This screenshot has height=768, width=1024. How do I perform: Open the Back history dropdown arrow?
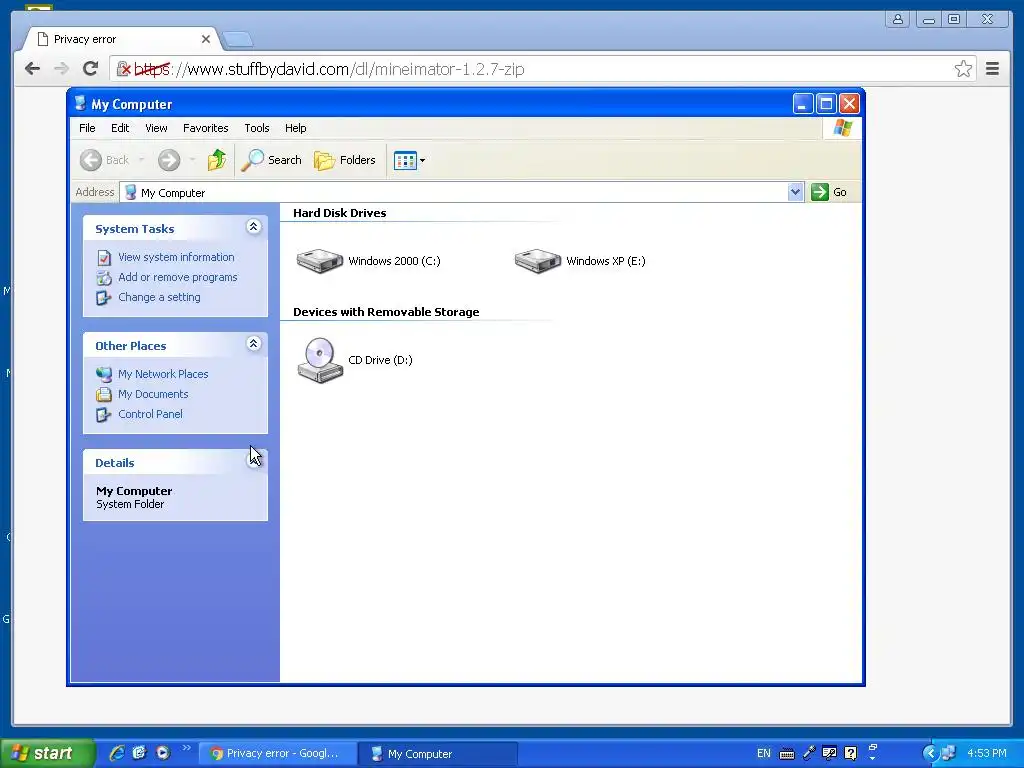(x=141, y=160)
